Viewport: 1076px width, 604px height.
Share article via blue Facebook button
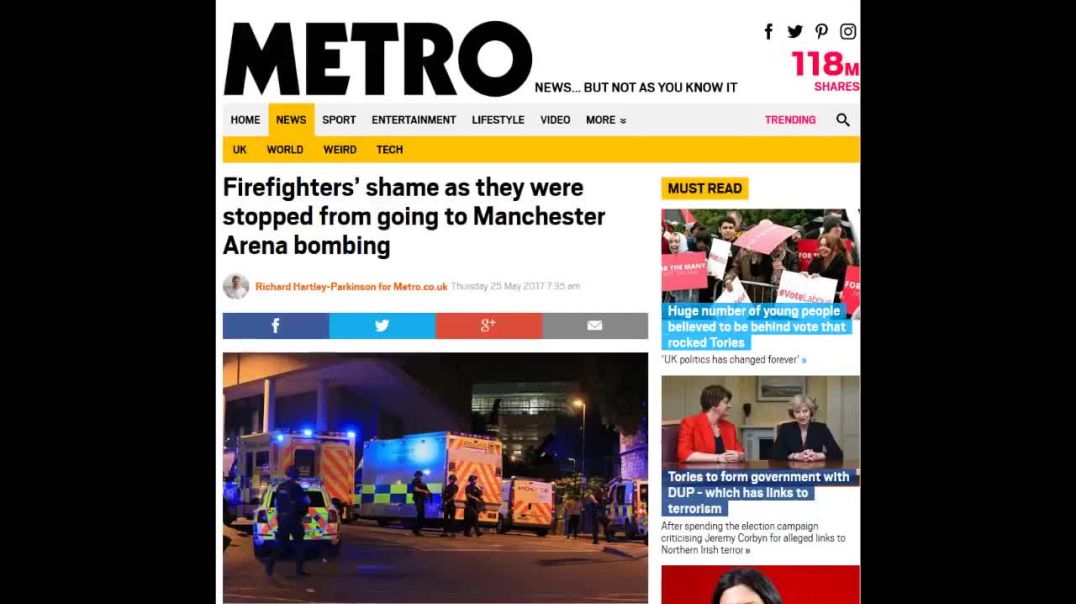point(276,326)
